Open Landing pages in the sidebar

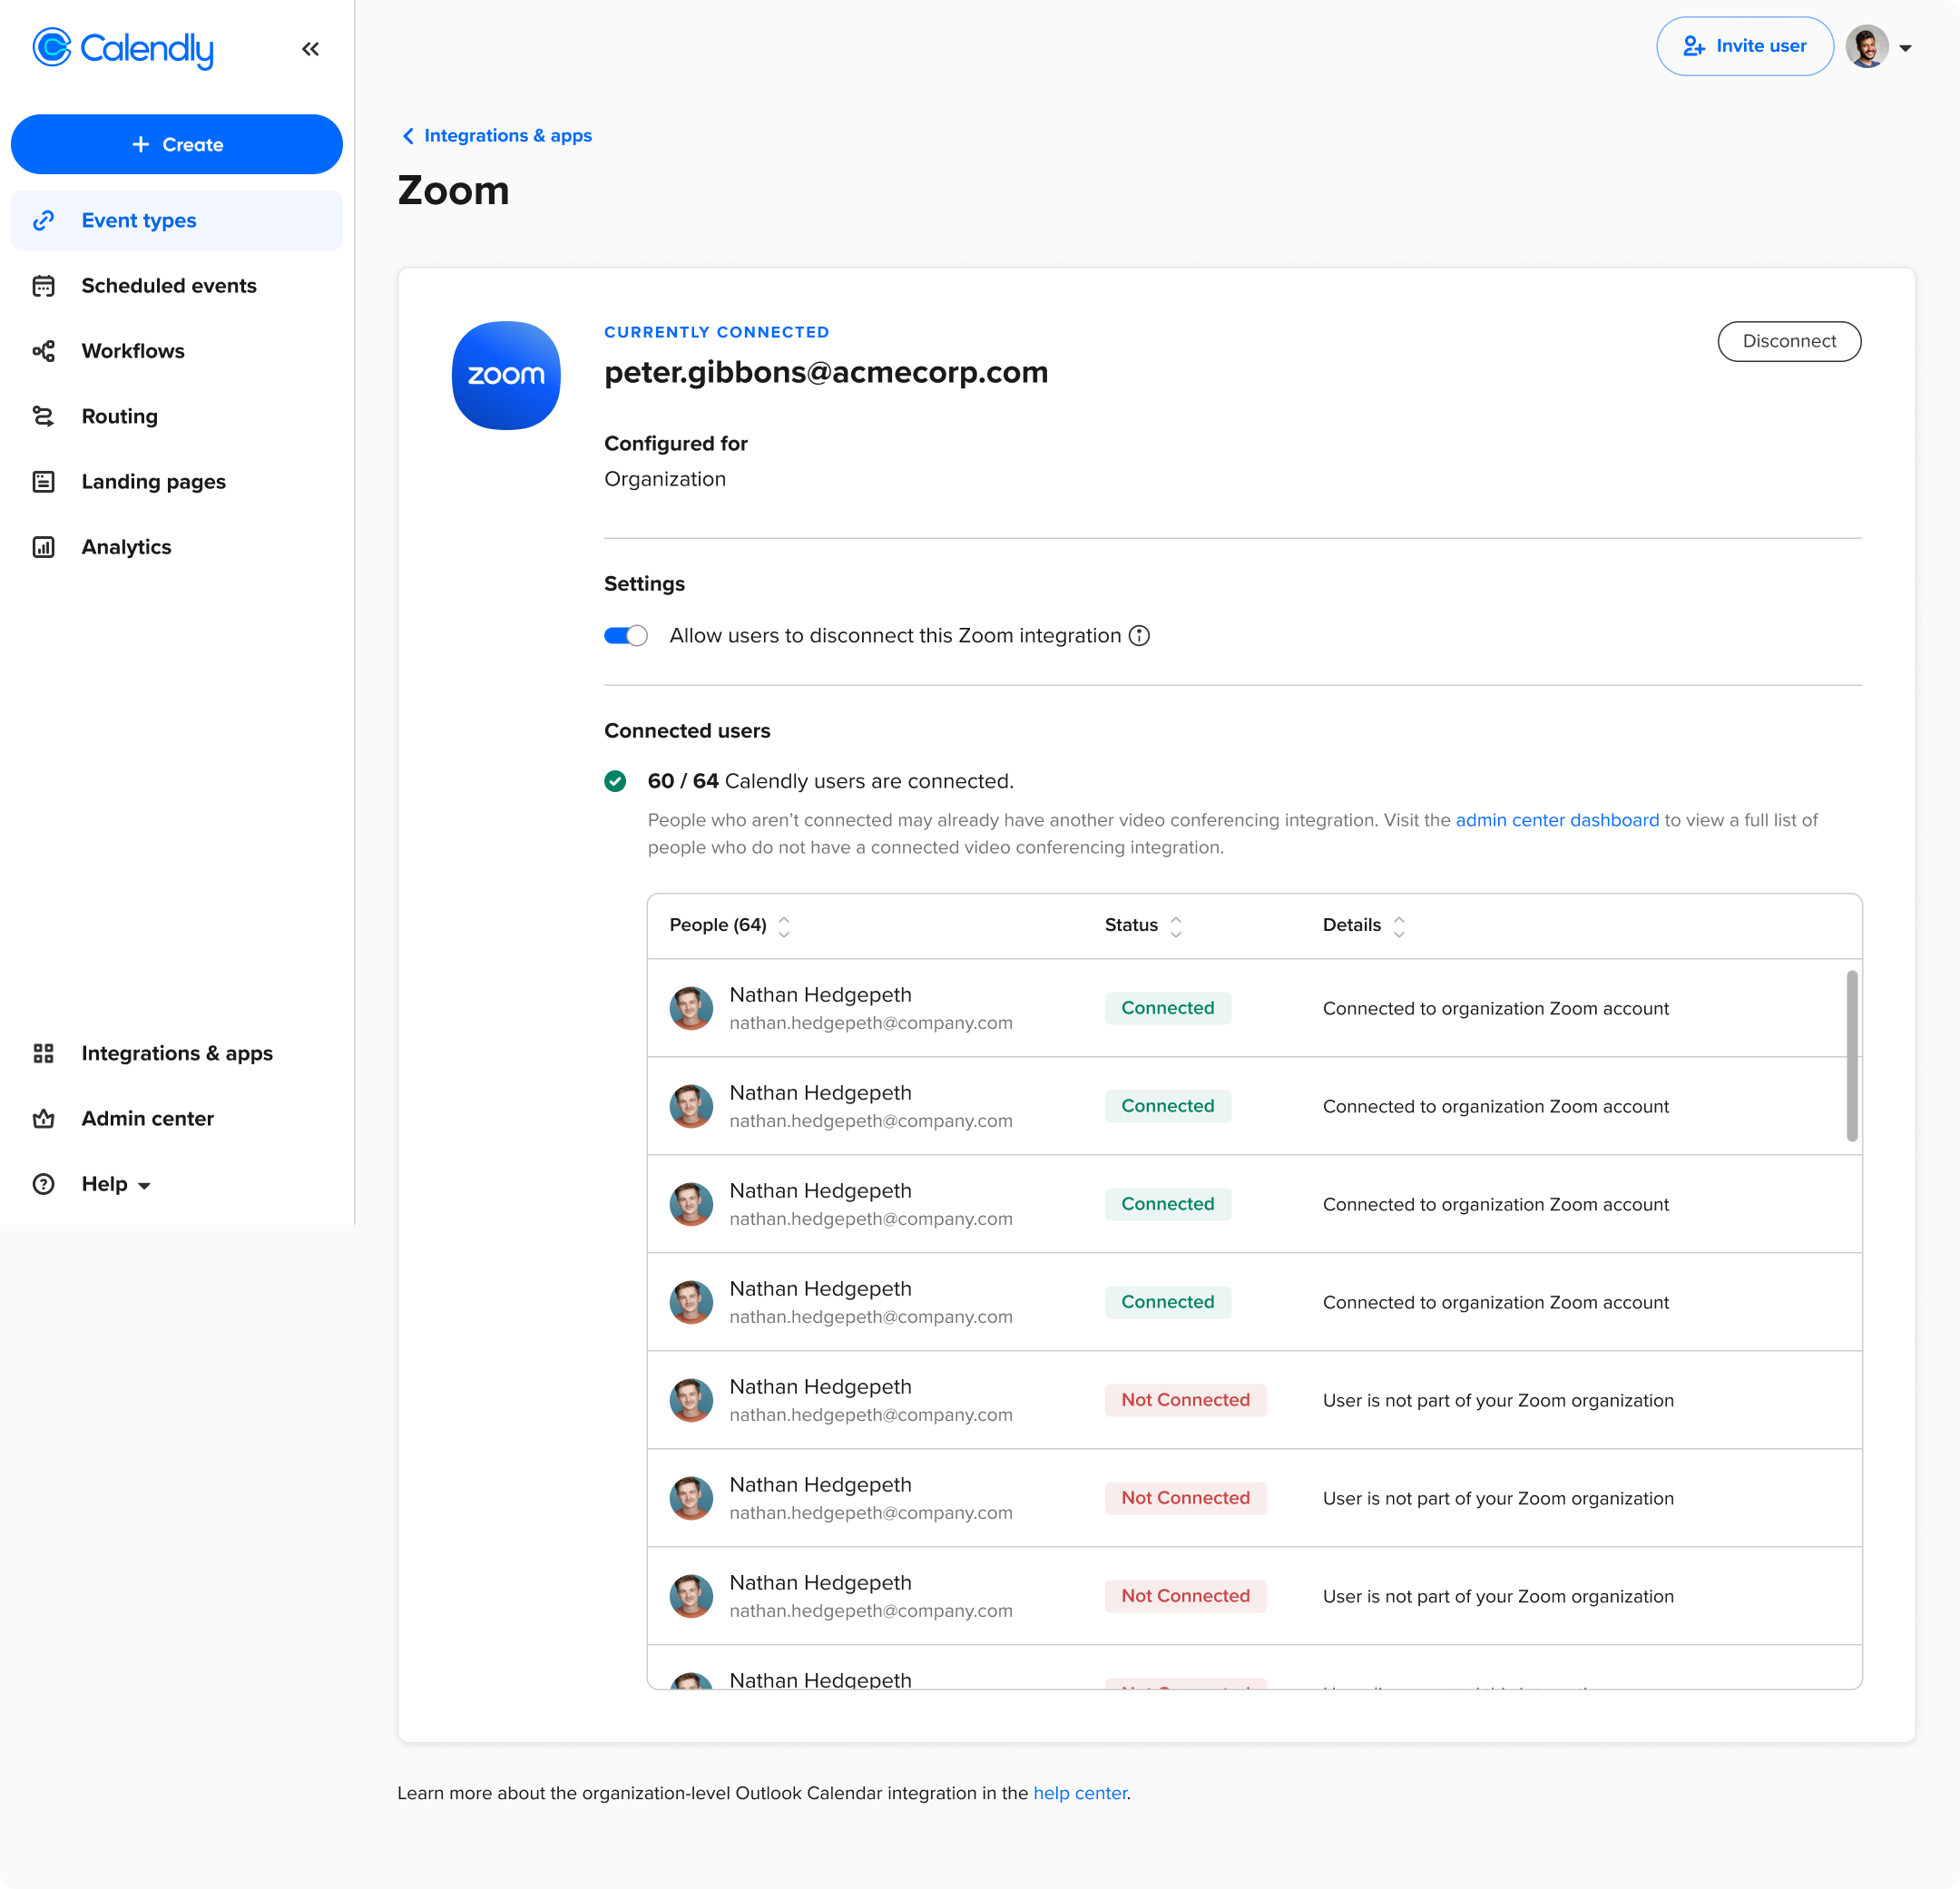153,482
